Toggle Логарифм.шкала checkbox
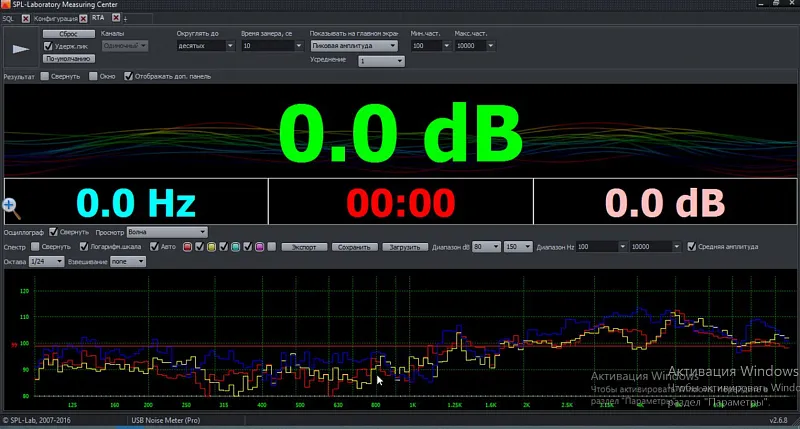The height and width of the screenshot is (429, 800). coord(84,246)
